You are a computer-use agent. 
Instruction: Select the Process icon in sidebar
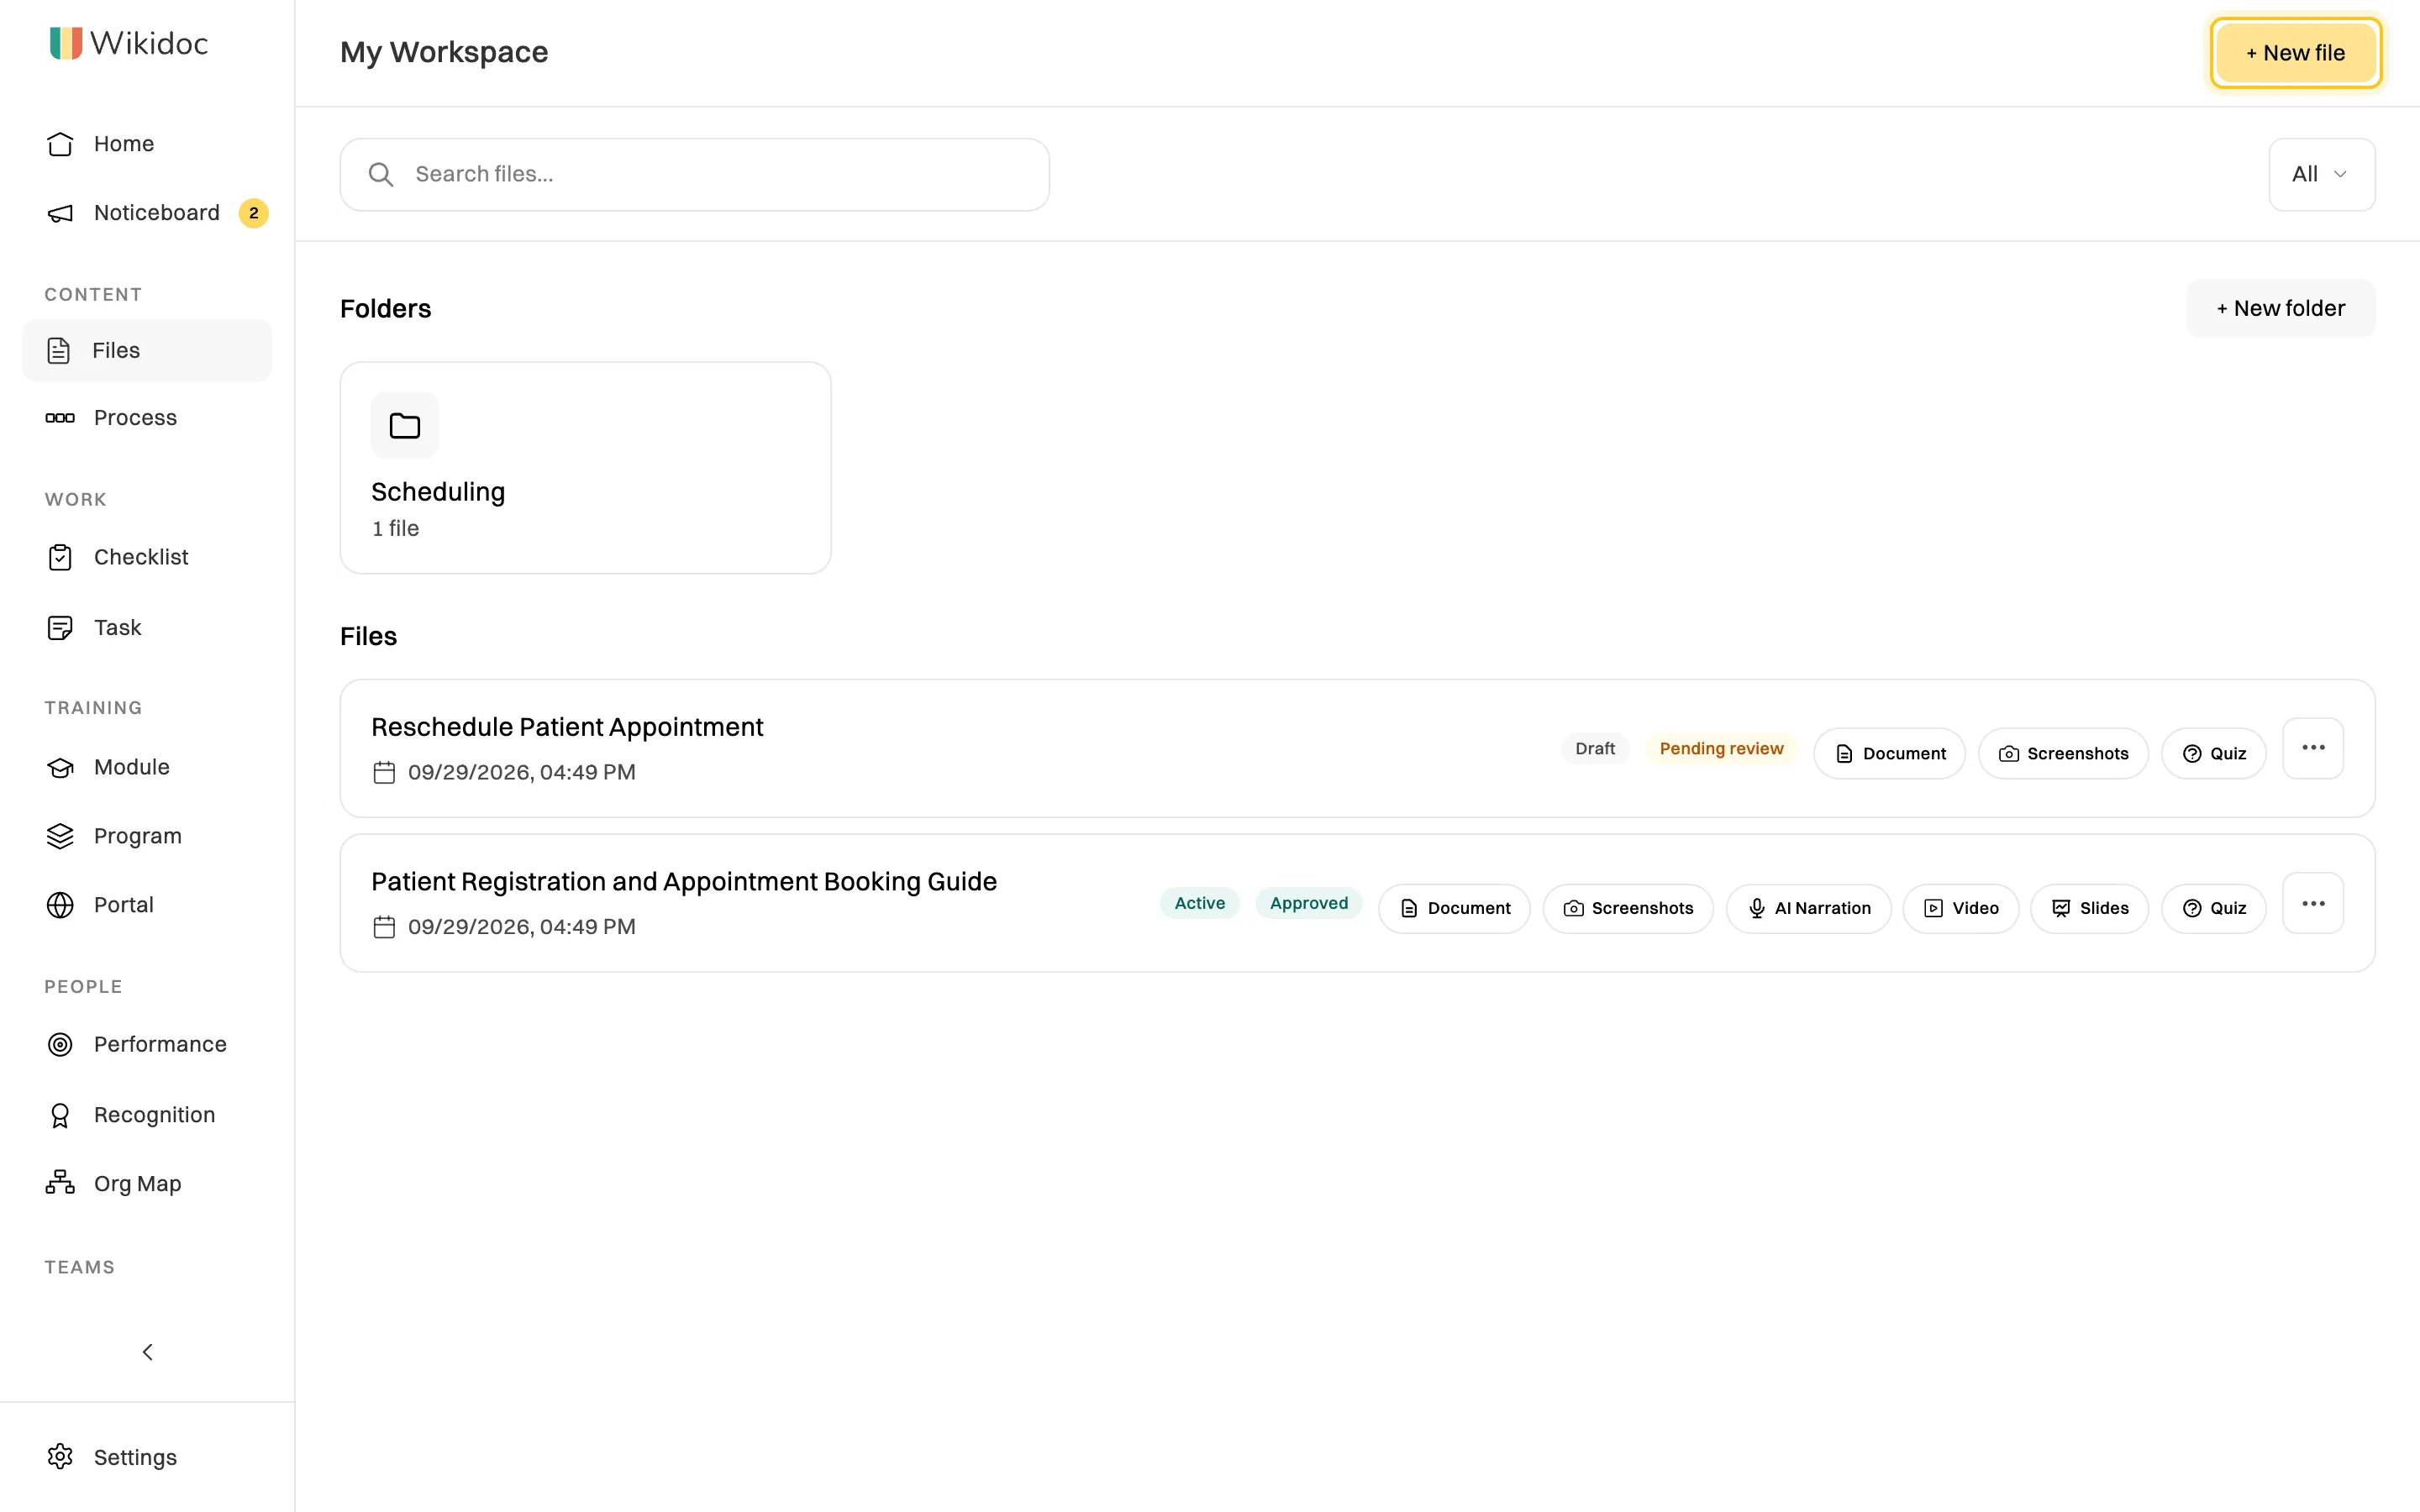[x=60, y=418]
